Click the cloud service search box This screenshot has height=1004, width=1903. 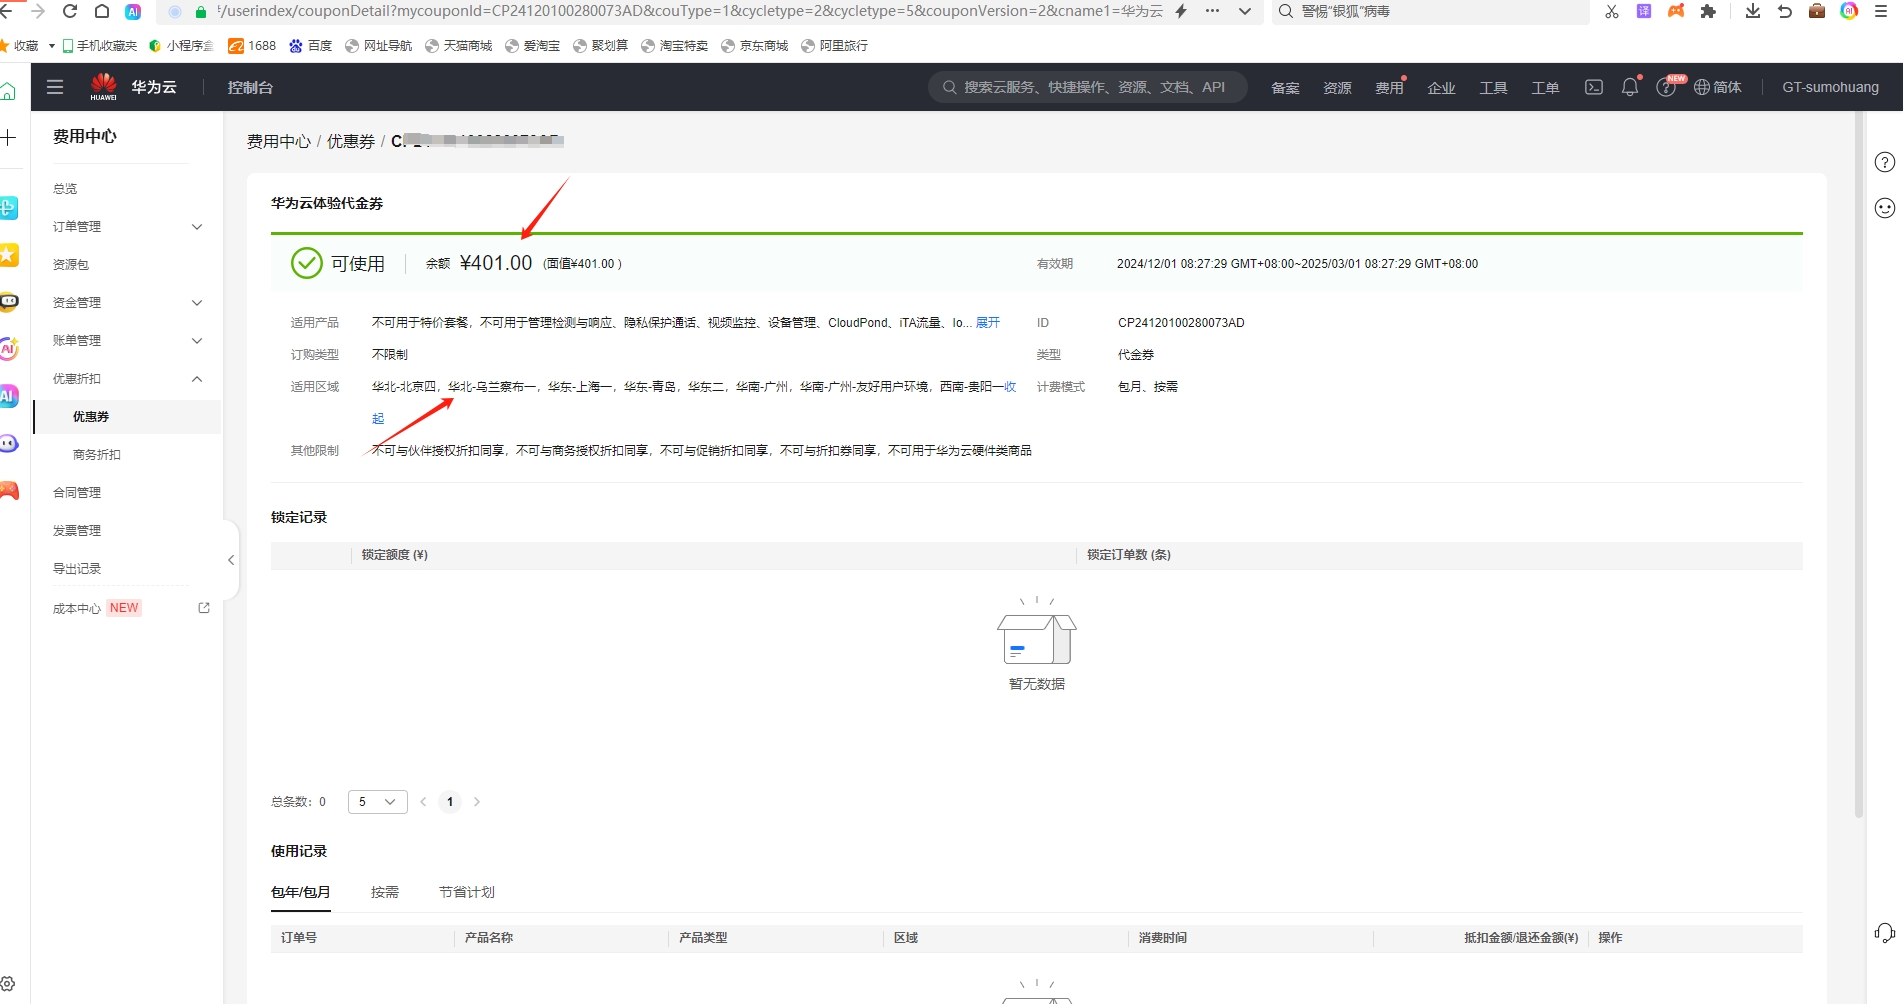[1090, 87]
